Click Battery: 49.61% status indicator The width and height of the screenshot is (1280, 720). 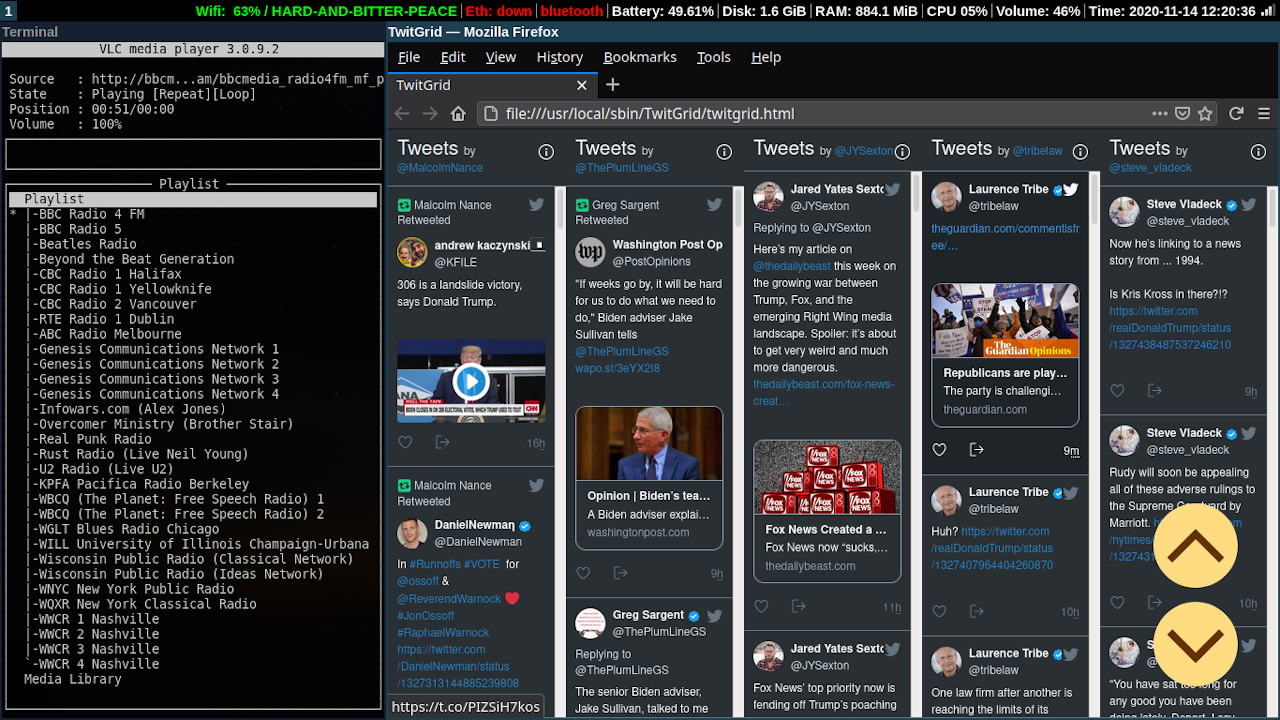tap(662, 11)
